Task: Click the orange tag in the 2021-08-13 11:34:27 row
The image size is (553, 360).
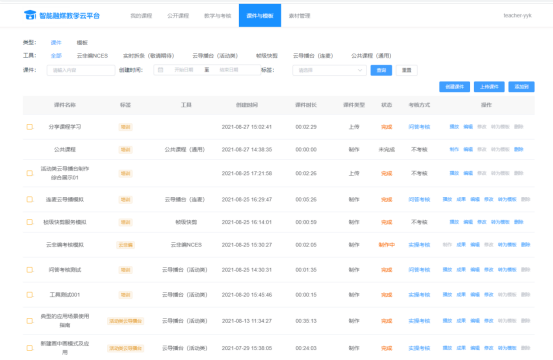Action: tap(126, 321)
